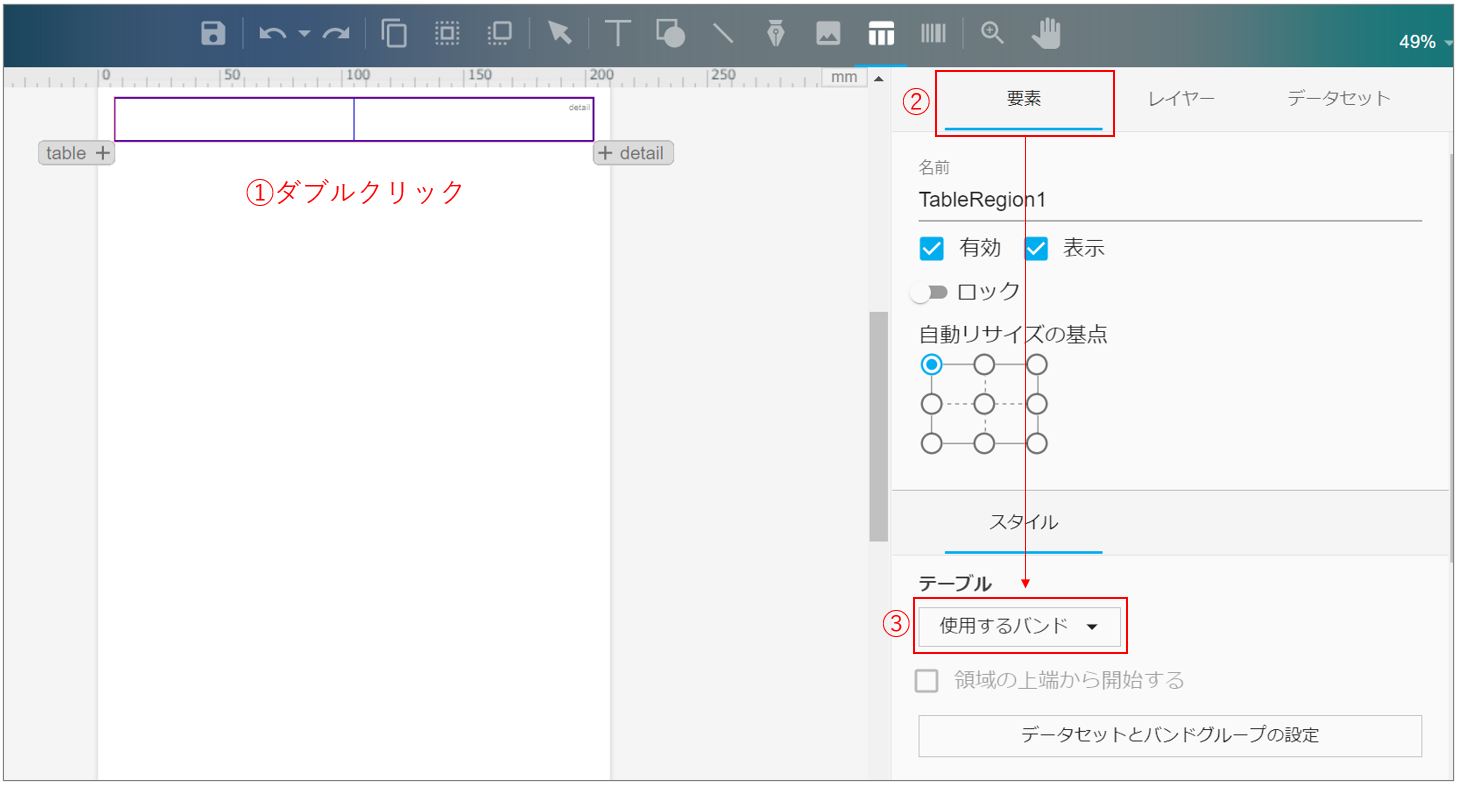Uncheck the 表示 checkbox
Image resolution: width=1458 pixels, height=787 pixels.
tap(1036, 248)
